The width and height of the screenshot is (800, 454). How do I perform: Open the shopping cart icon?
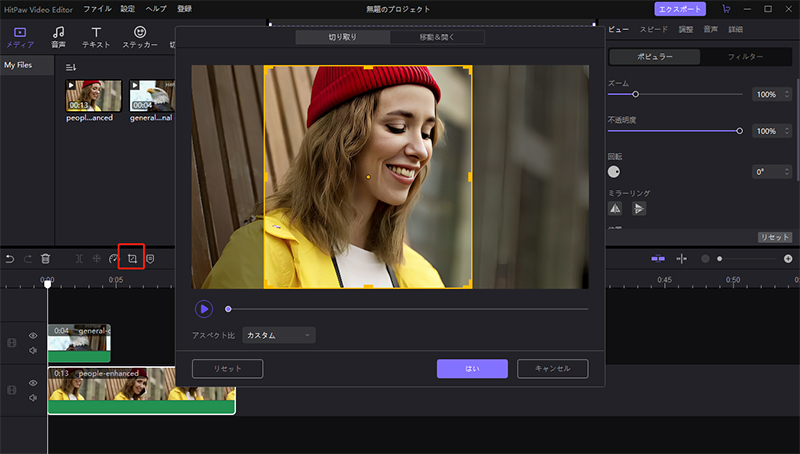pyautogui.click(x=726, y=9)
